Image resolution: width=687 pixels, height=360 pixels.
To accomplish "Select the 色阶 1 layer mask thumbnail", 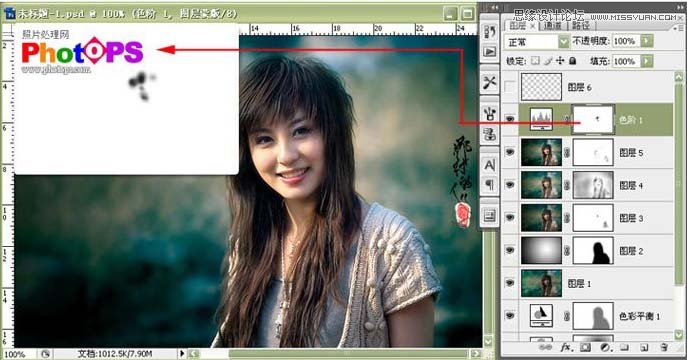I will coord(593,119).
